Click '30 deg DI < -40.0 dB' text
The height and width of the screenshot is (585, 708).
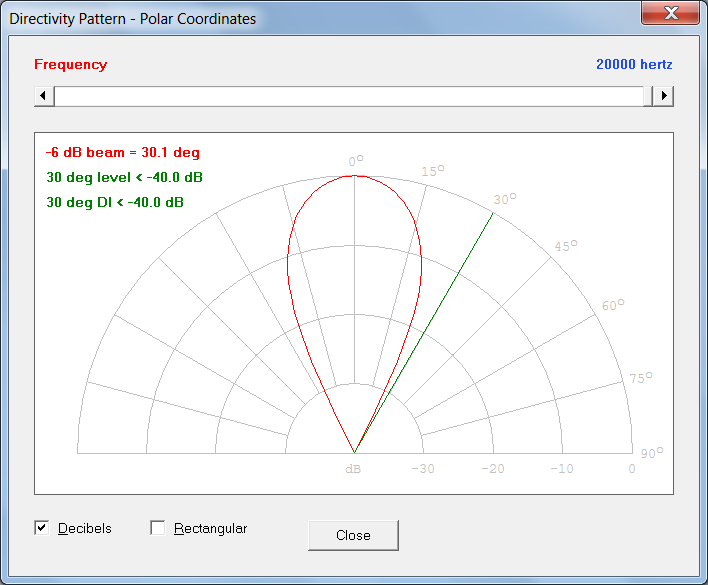click(x=115, y=202)
